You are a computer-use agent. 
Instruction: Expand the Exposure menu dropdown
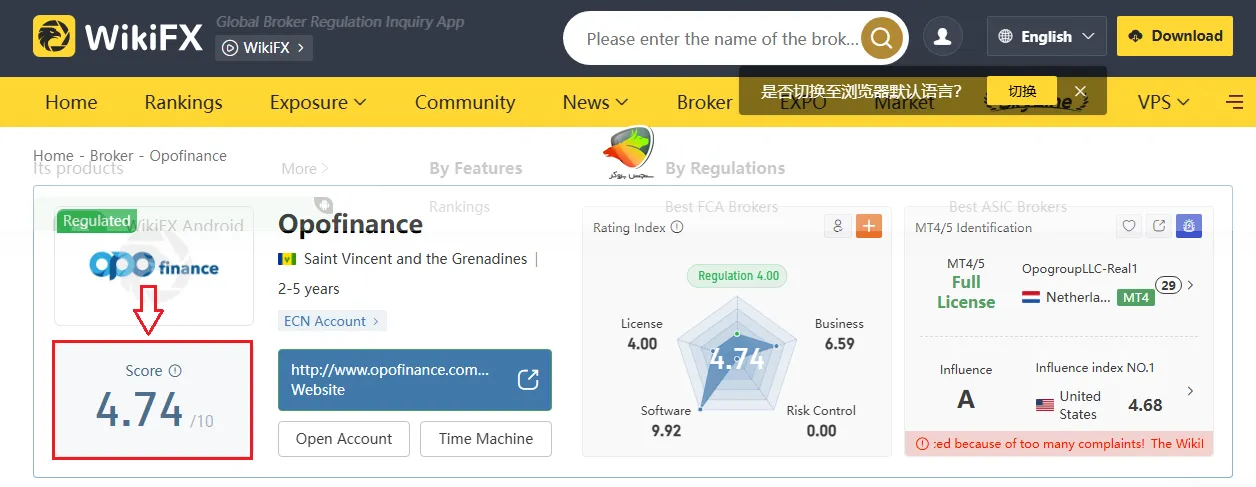[x=318, y=102]
